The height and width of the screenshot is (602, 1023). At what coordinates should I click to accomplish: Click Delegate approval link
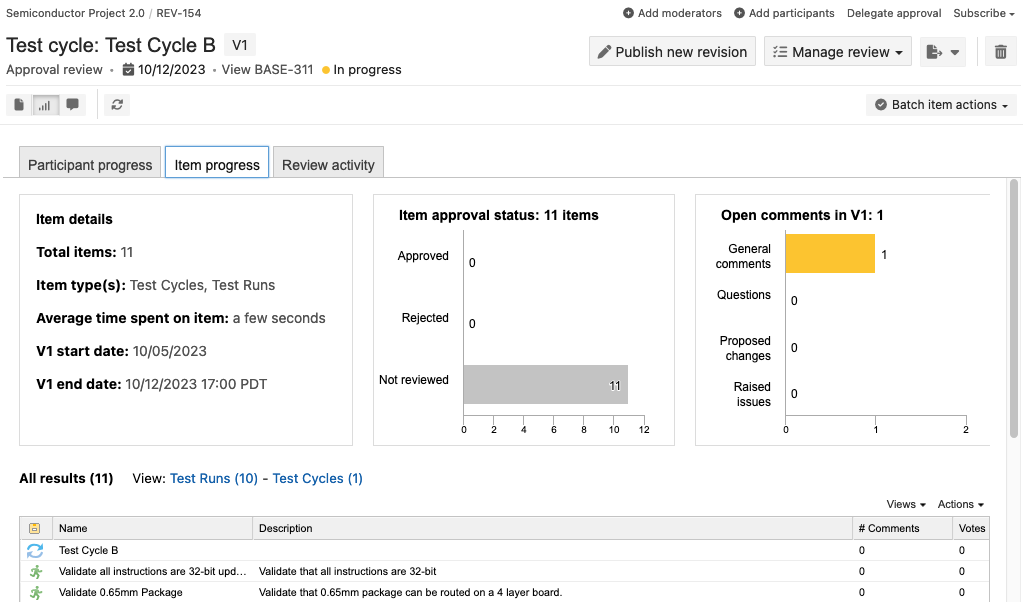(x=894, y=13)
